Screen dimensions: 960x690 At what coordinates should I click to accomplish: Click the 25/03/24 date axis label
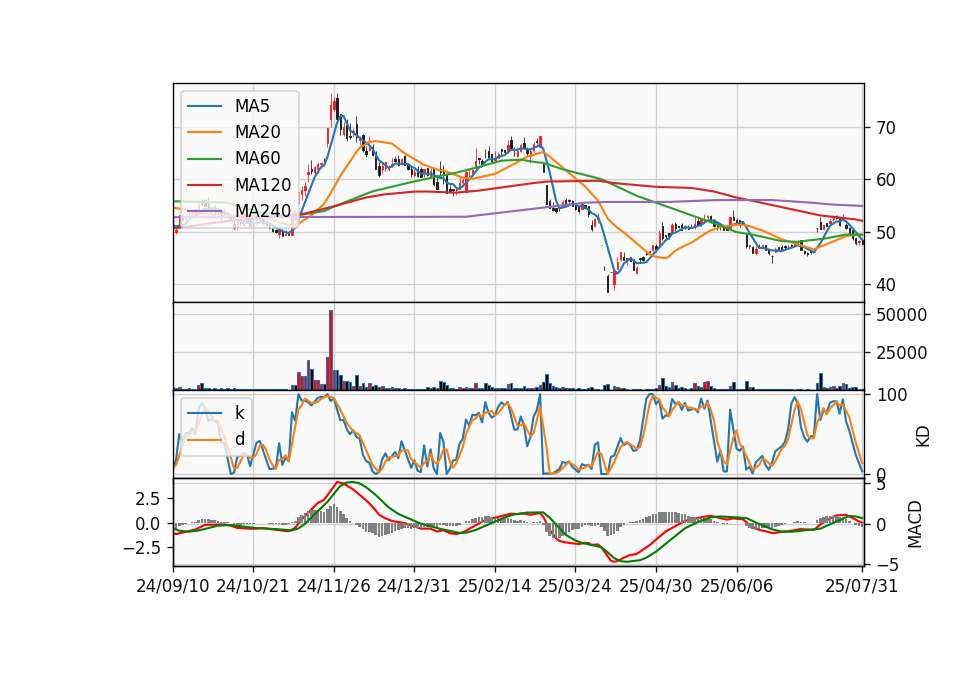coord(575,586)
